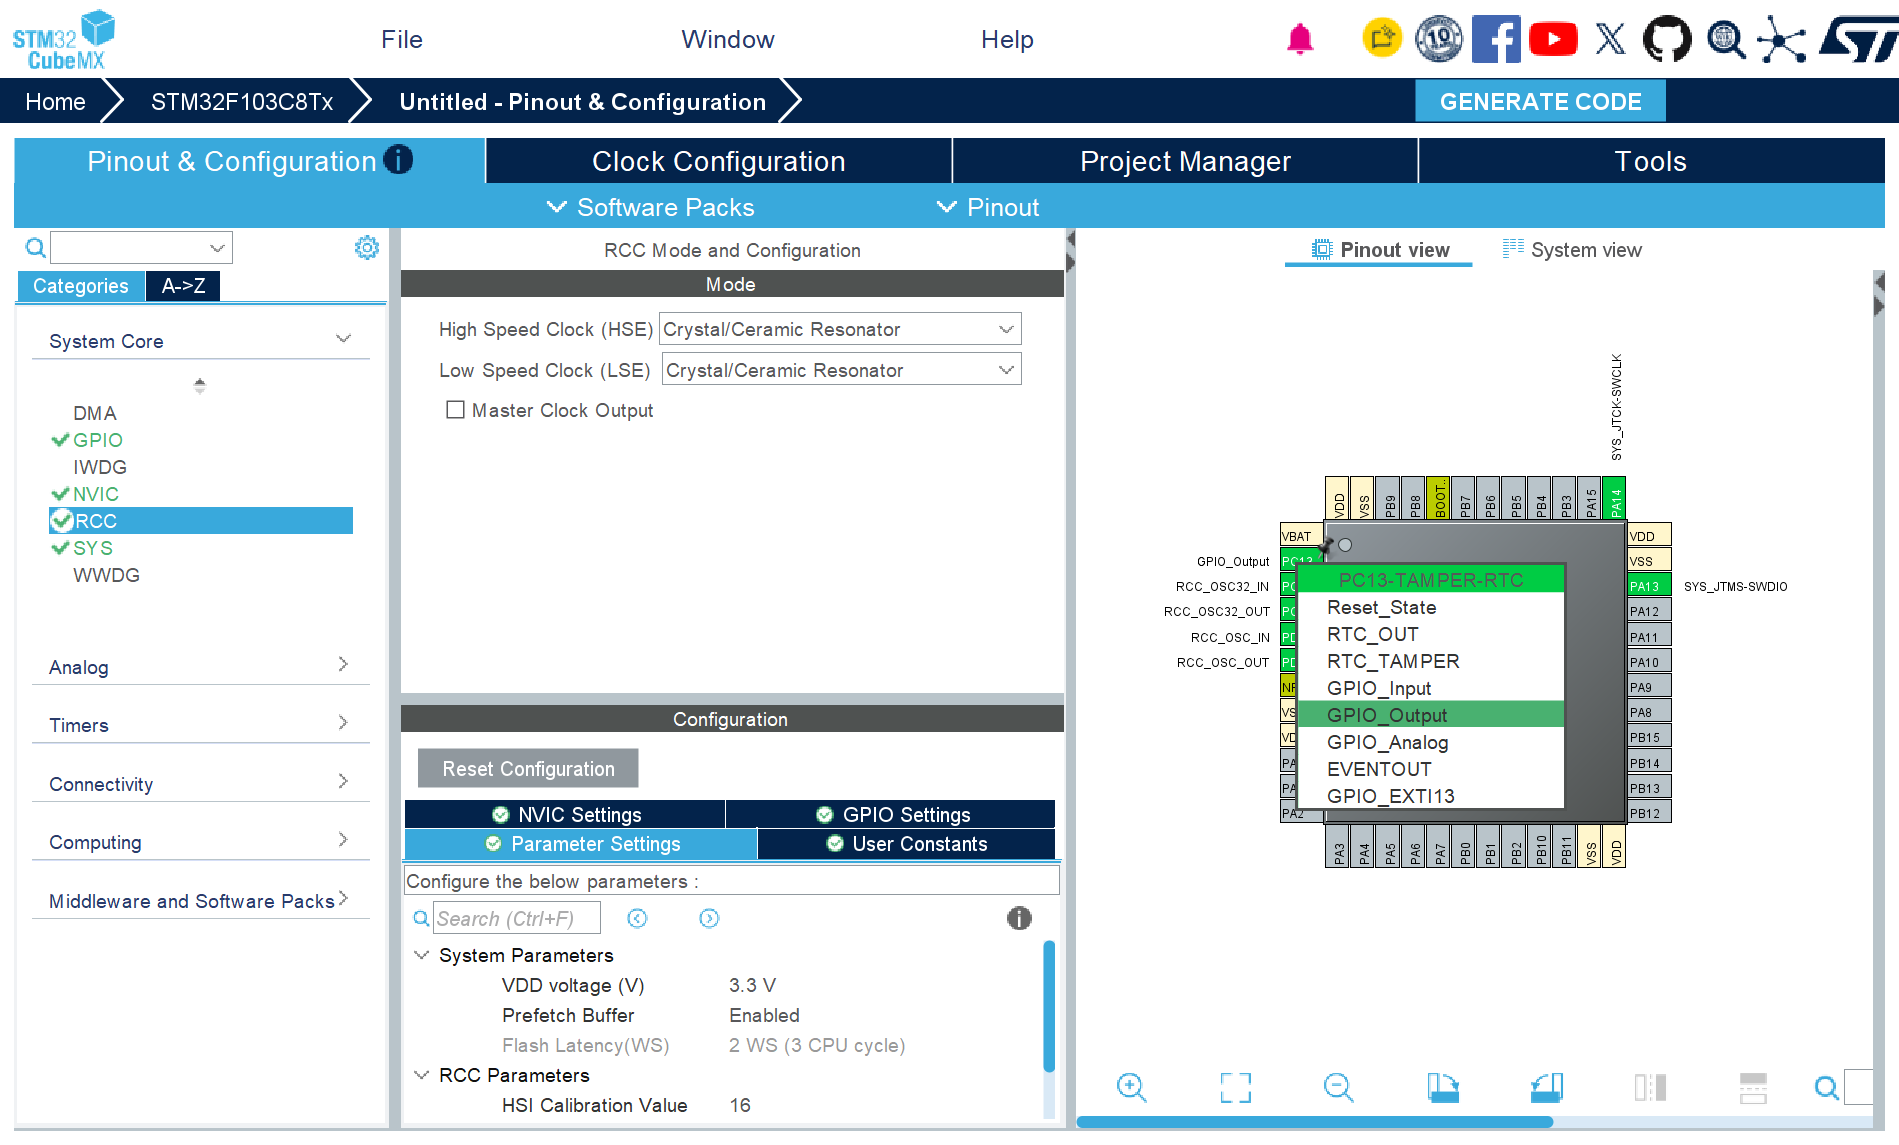1899x1145 pixels.
Task: Open the 10-year anniversary badge
Action: [1439, 39]
